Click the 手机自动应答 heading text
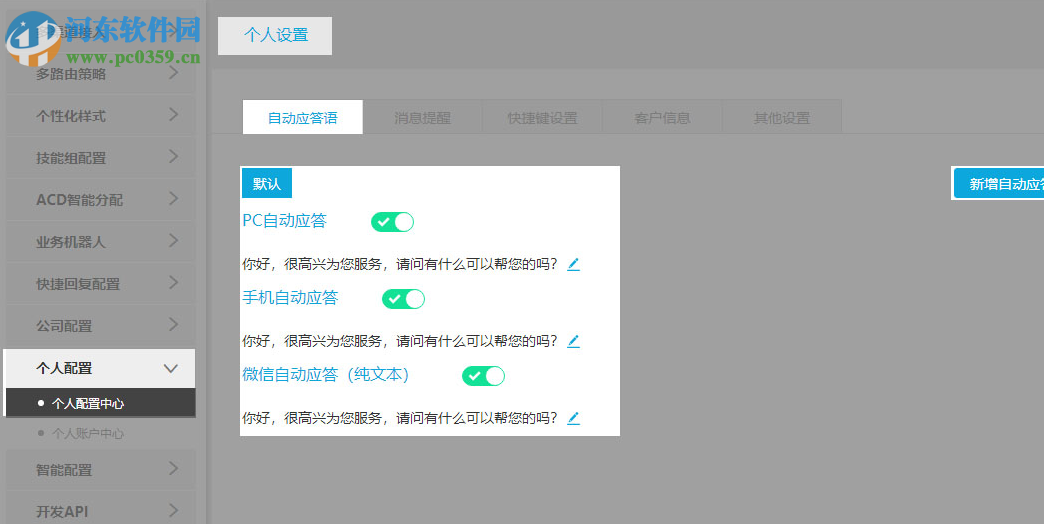The height and width of the screenshot is (524, 1044). (290, 298)
